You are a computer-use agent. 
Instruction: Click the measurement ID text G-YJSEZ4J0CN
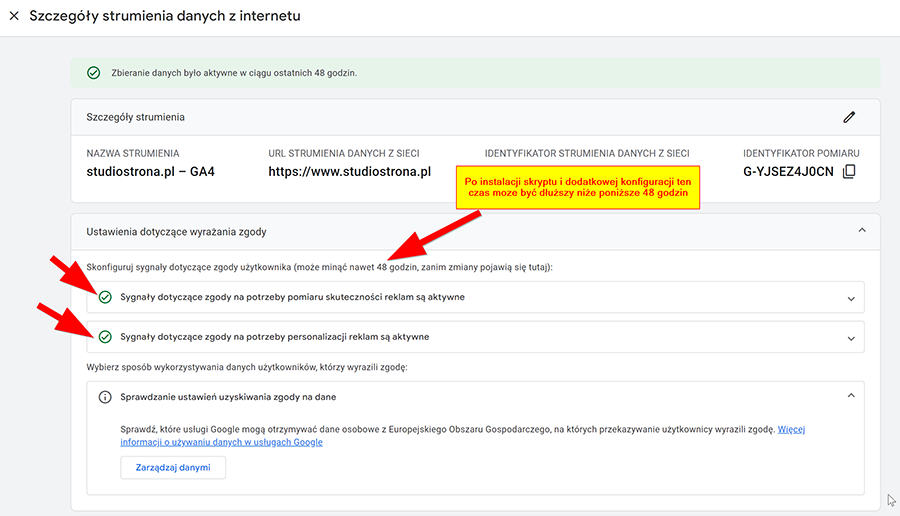pos(788,172)
